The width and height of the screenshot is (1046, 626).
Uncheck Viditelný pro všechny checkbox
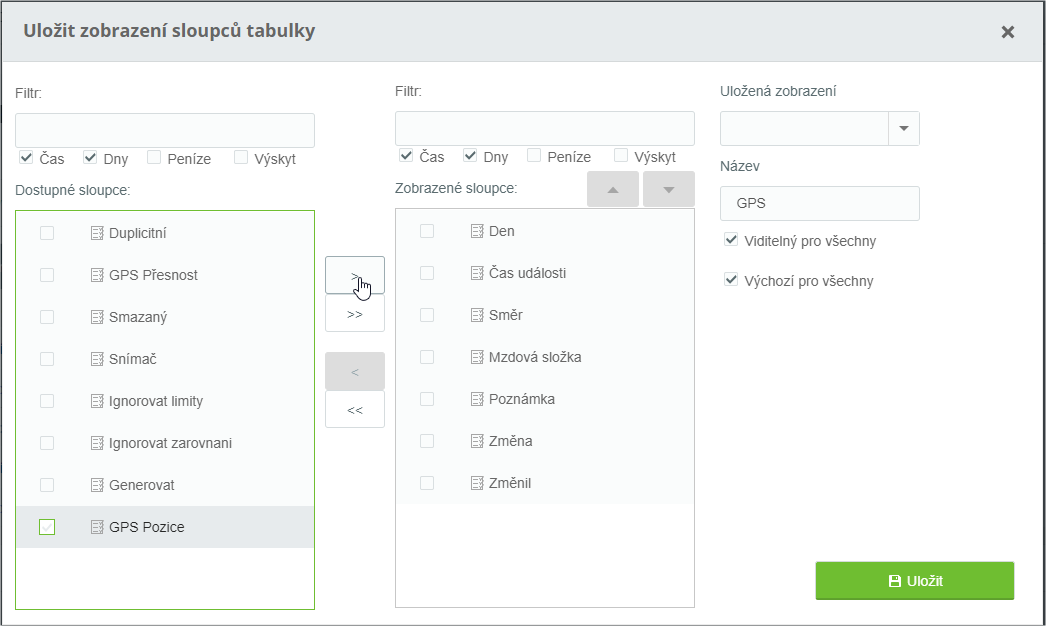pyautogui.click(x=731, y=240)
